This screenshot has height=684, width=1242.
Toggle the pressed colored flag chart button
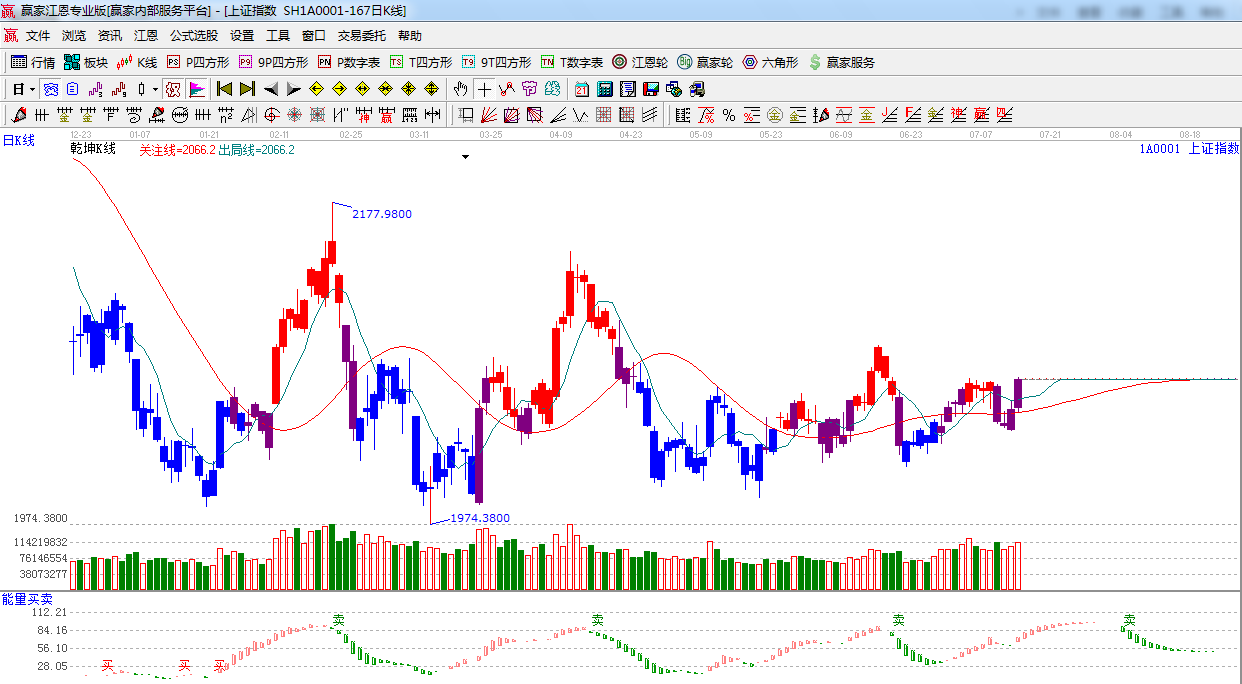pos(197,89)
